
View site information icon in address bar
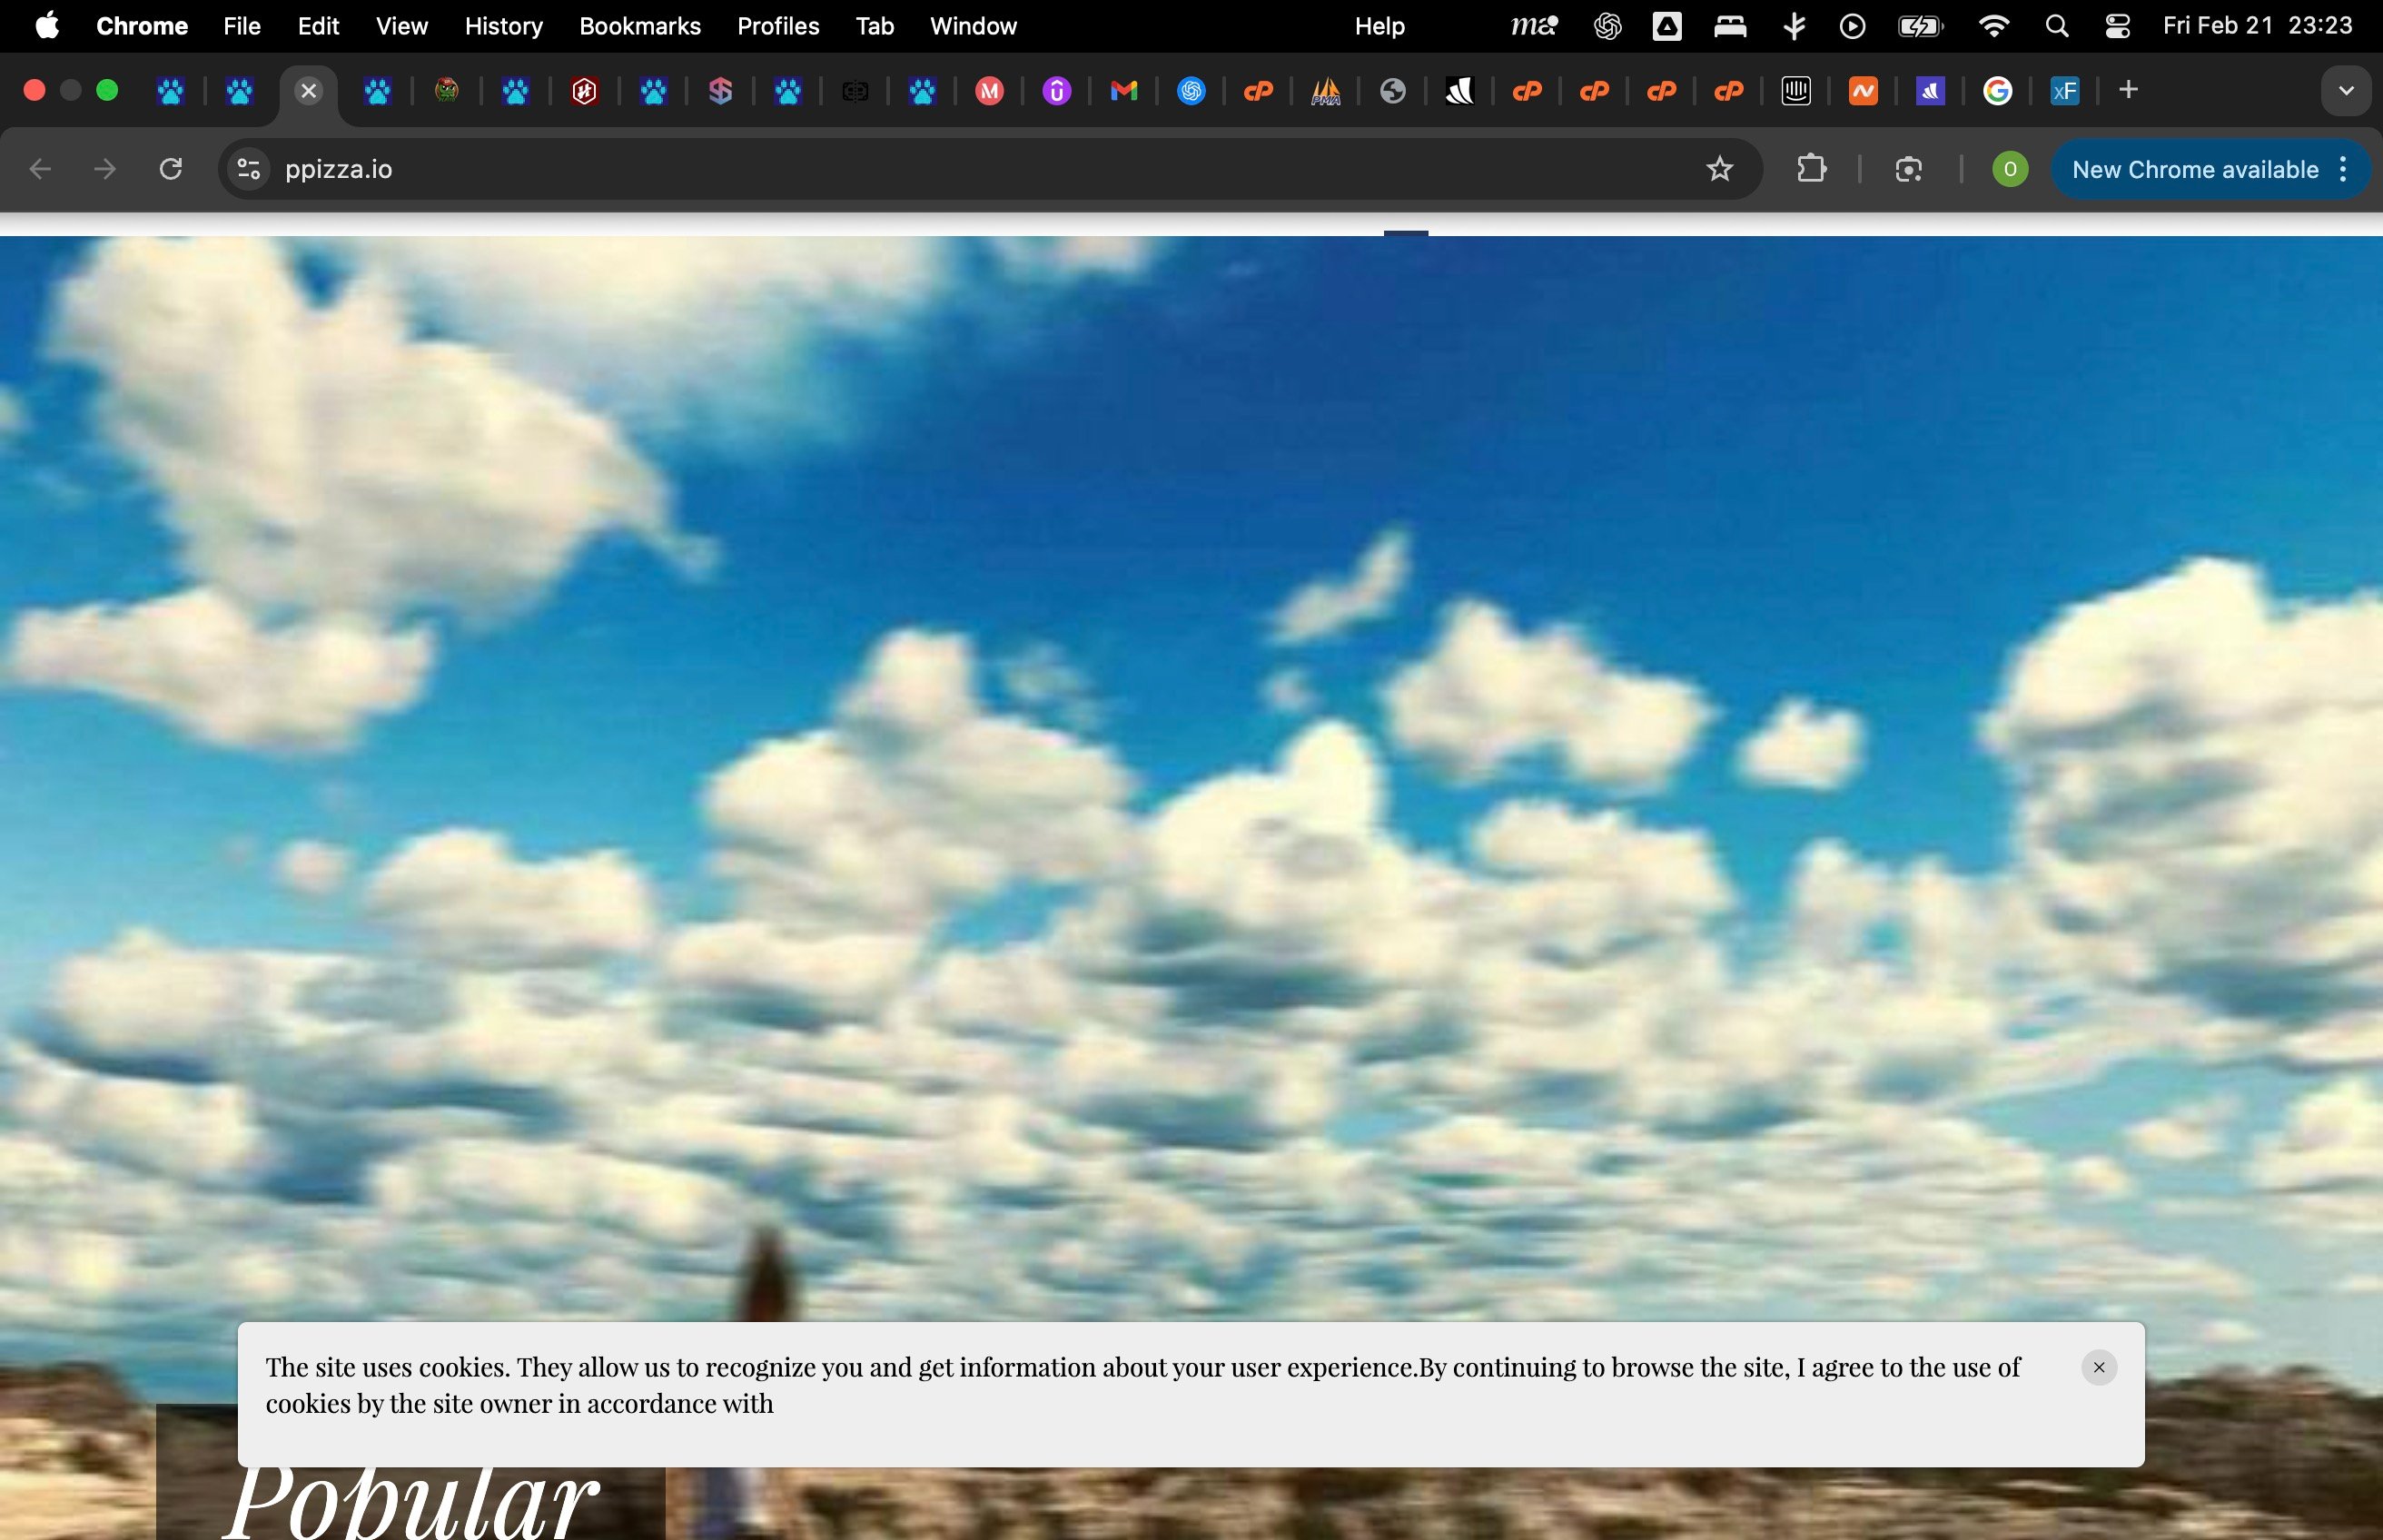point(249,169)
